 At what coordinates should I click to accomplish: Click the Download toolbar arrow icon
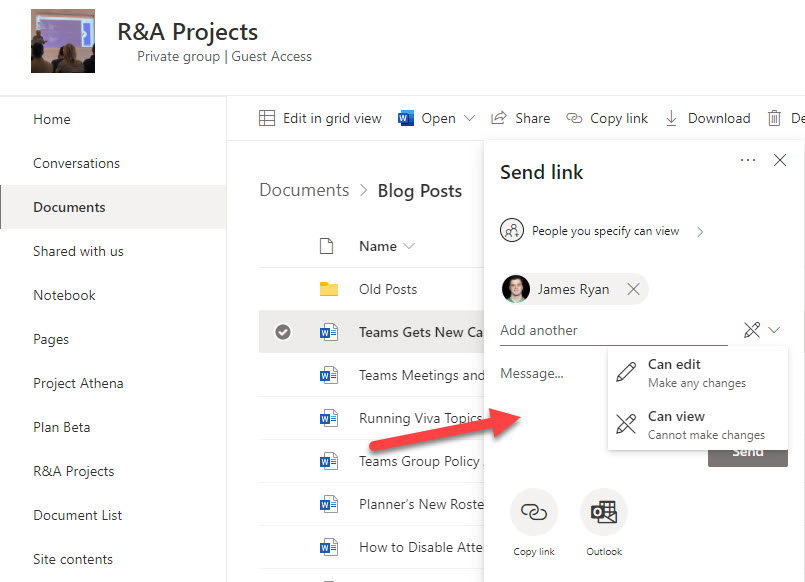pos(671,118)
